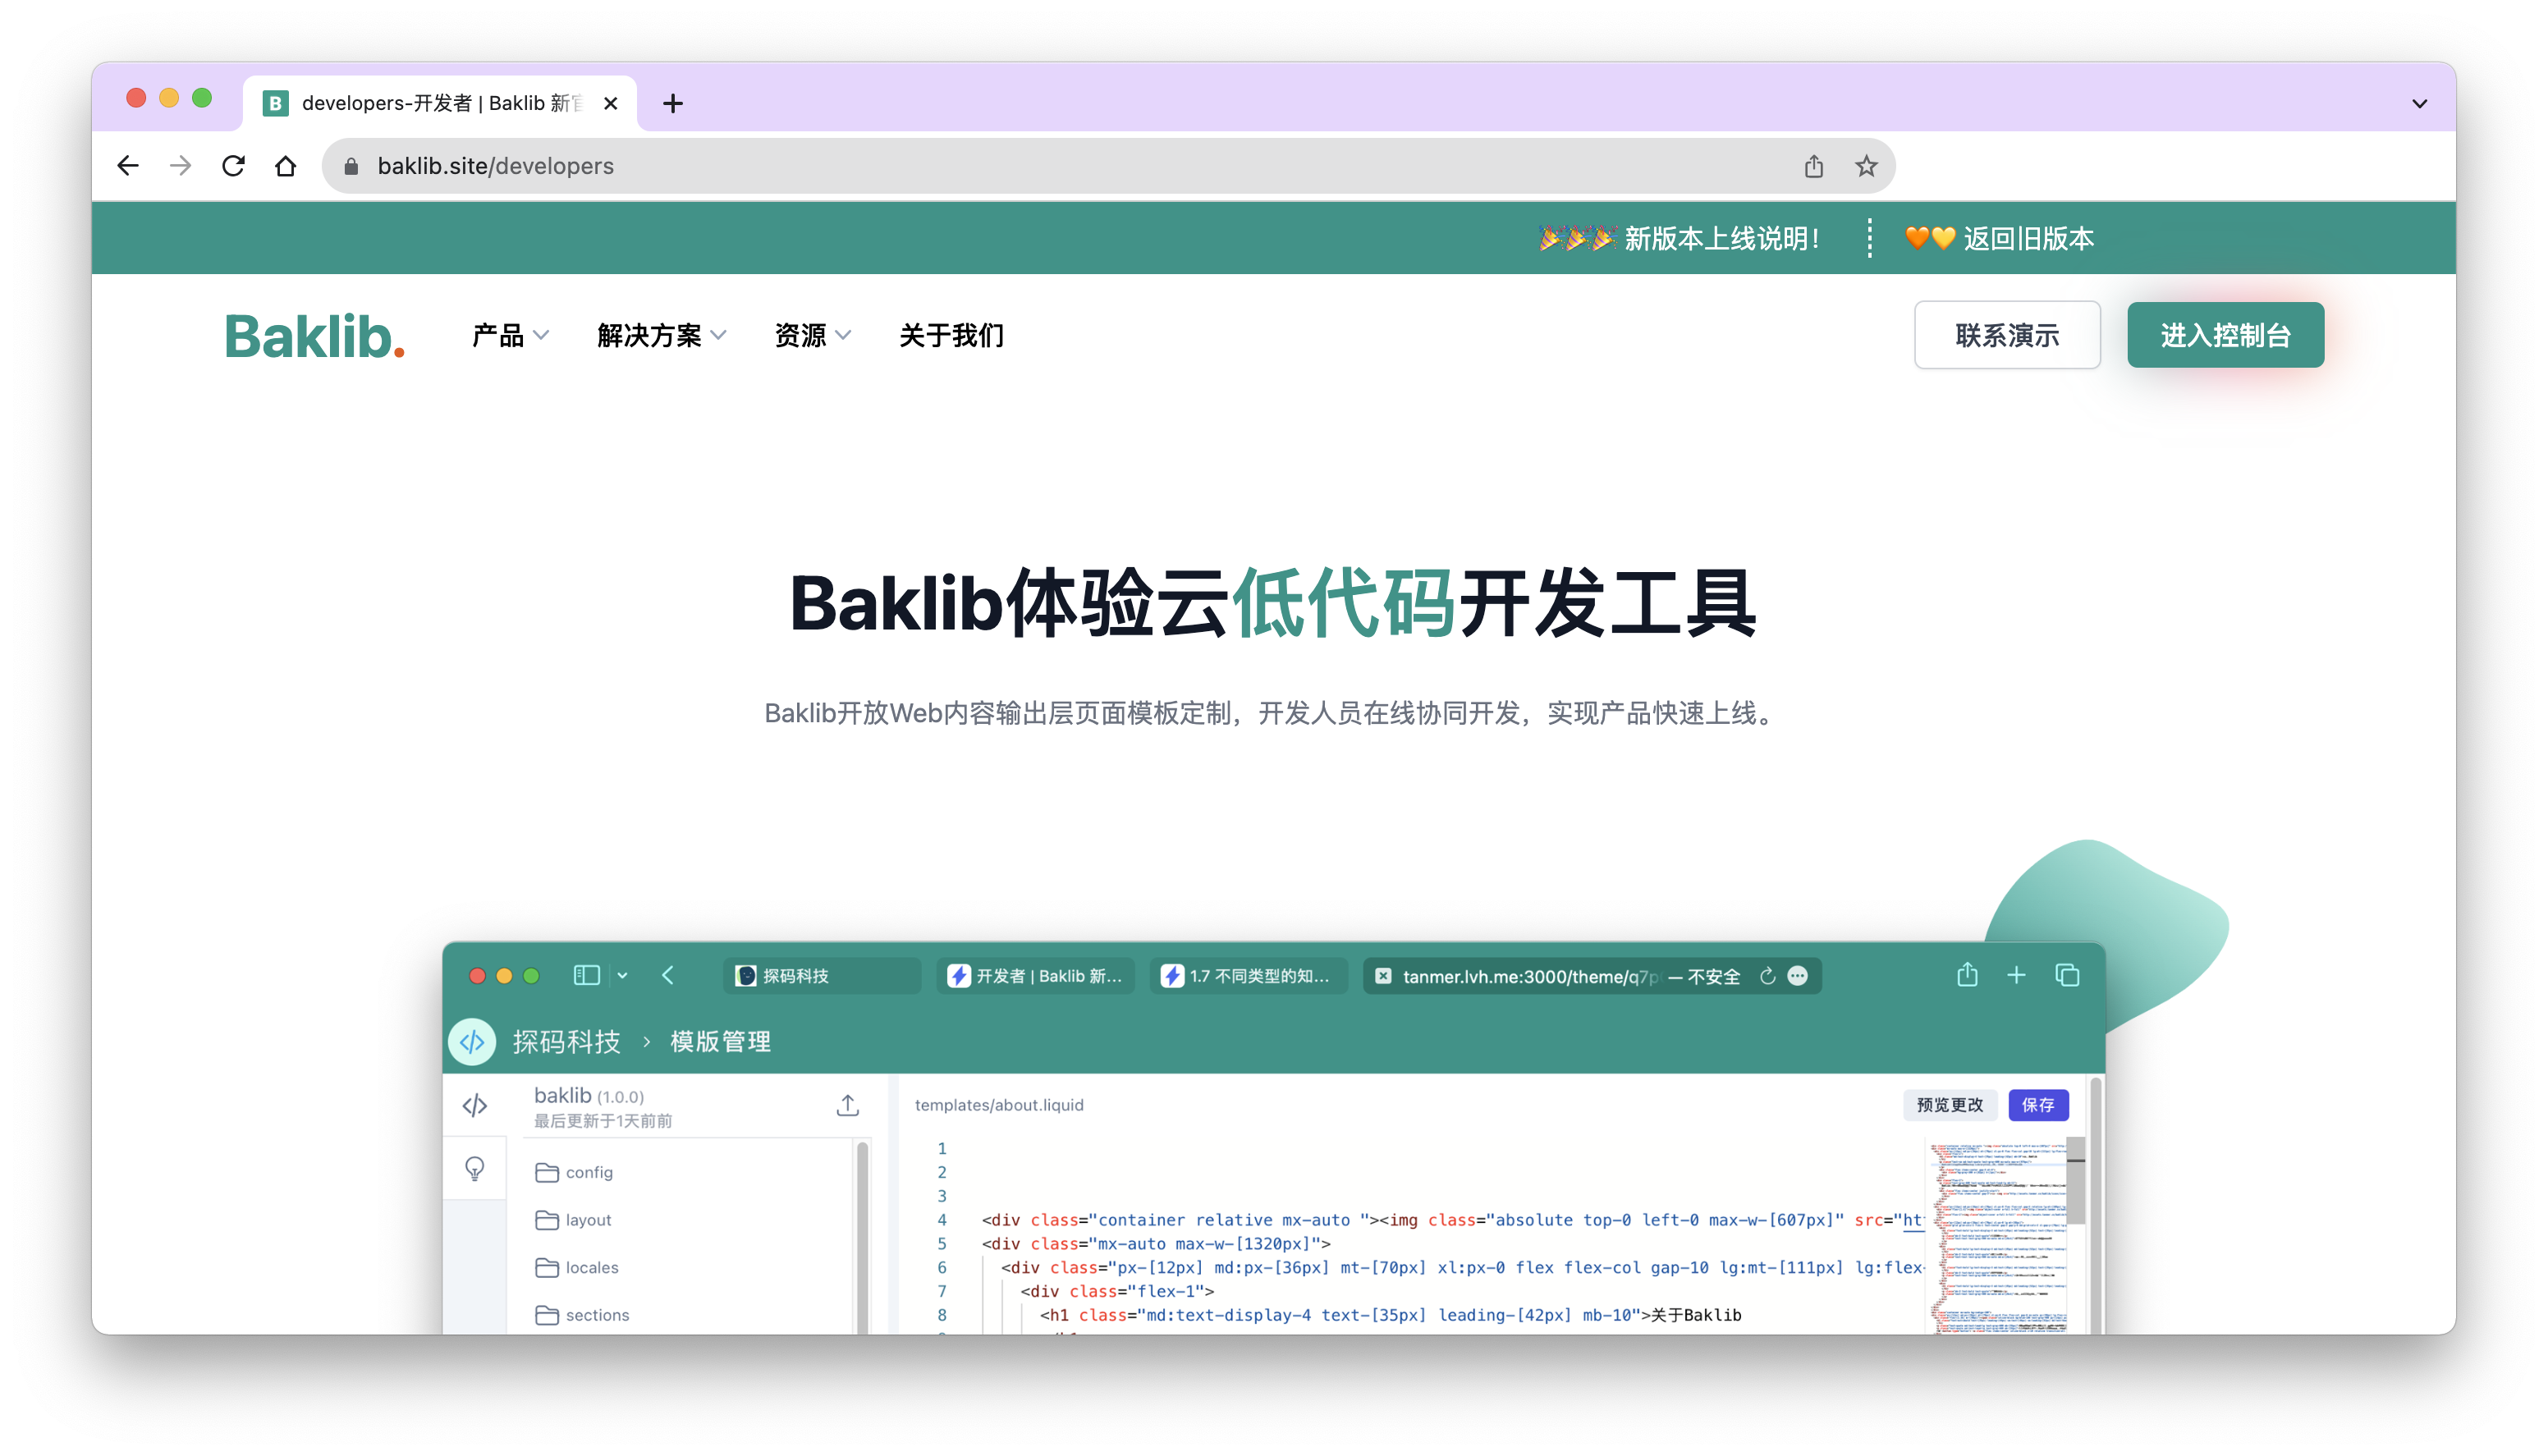Select the code brackets icon in left sidebar

475,1105
